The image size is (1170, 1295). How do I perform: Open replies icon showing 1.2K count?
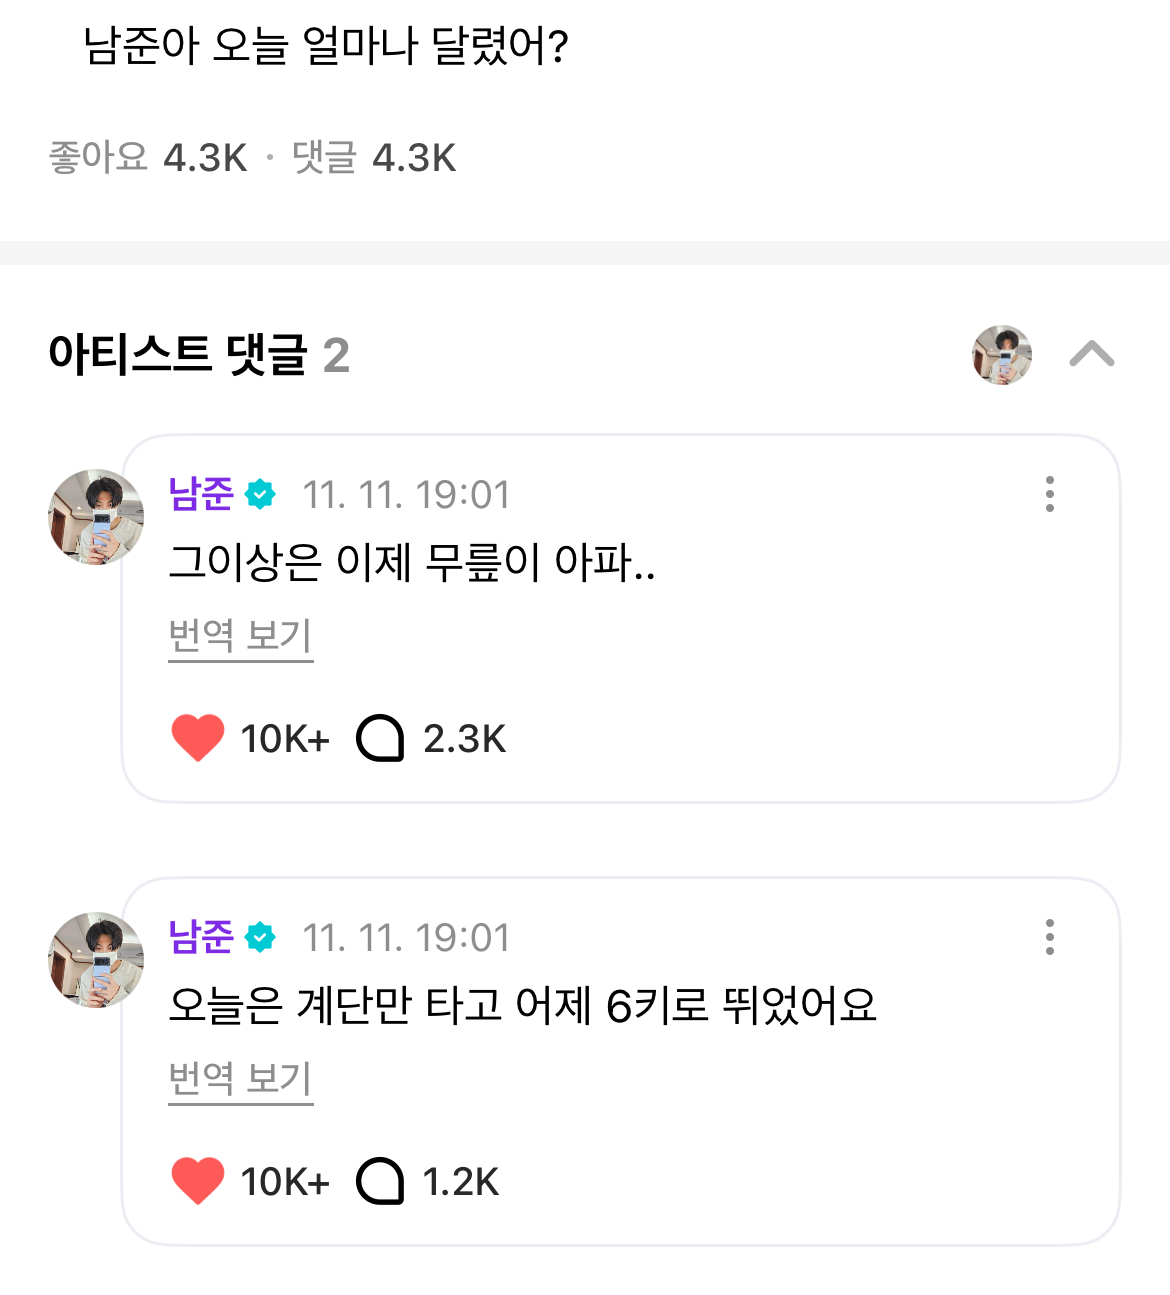pos(381,1181)
